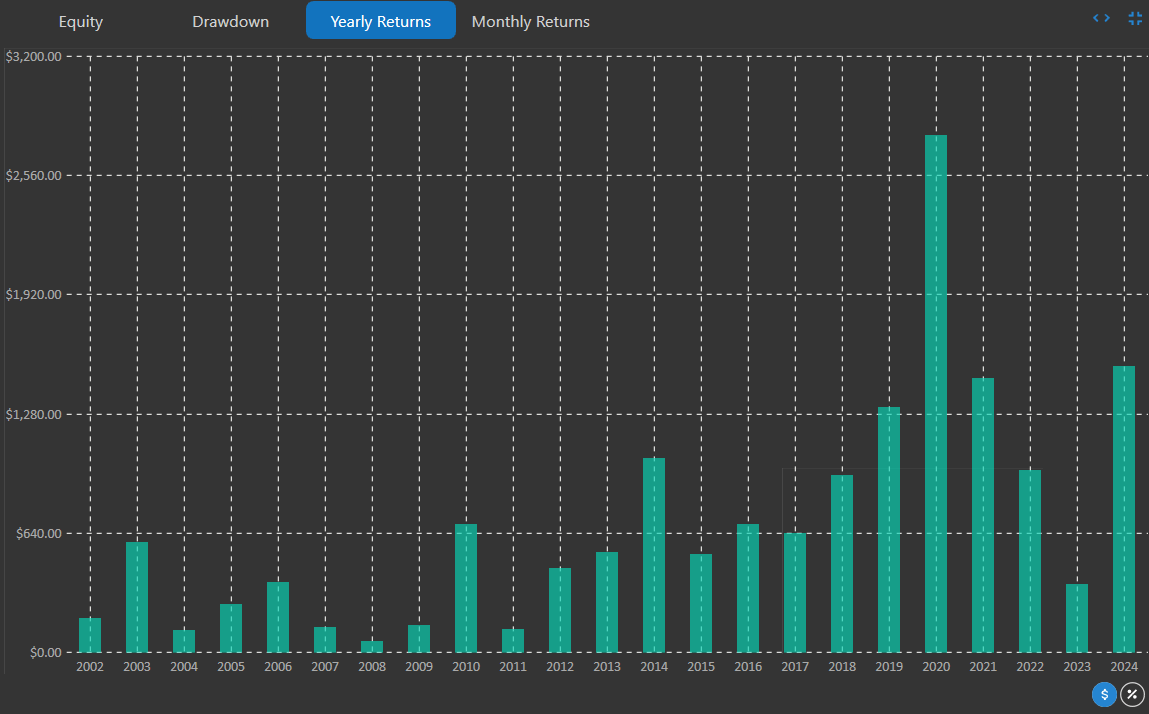Switch chart to dollar values
The image size is (1149, 714).
1104,693
